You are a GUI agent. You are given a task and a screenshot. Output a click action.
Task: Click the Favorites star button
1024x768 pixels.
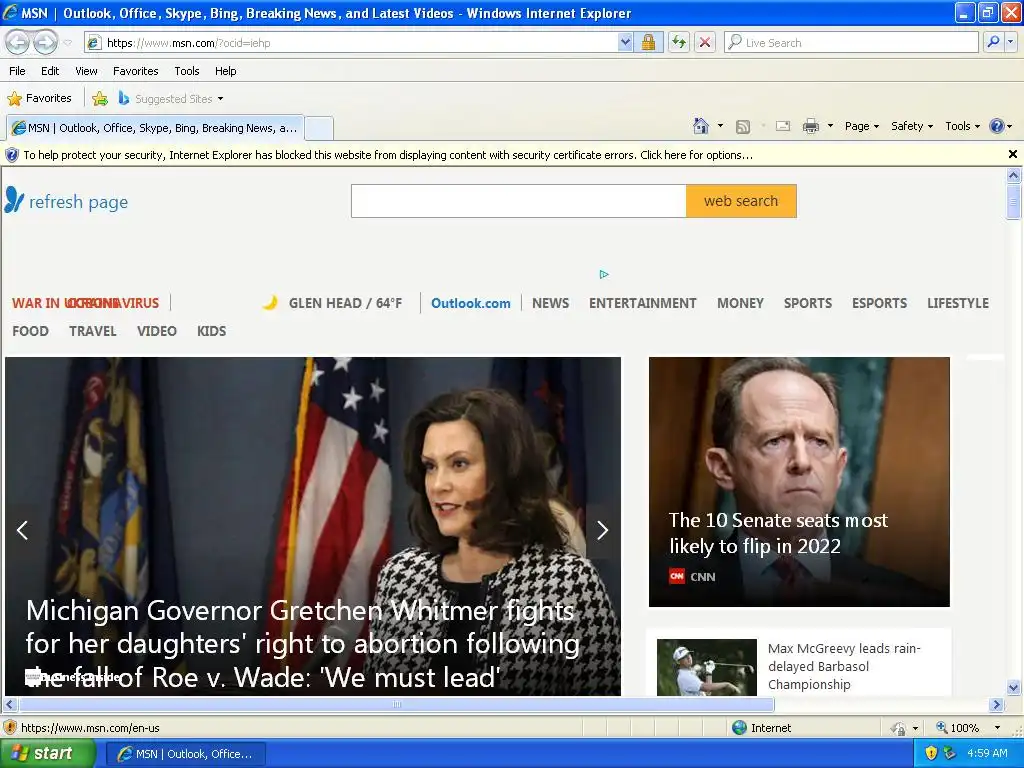coord(39,99)
